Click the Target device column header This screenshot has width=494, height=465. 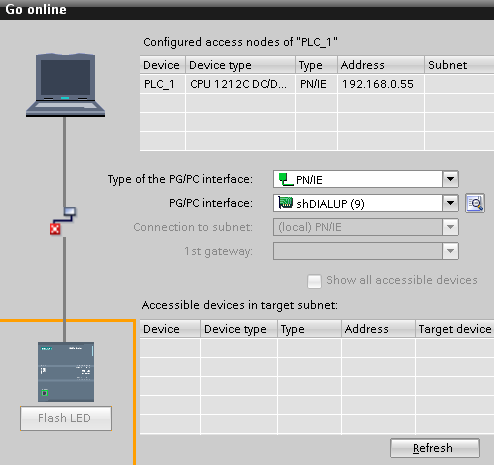coord(455,329)
